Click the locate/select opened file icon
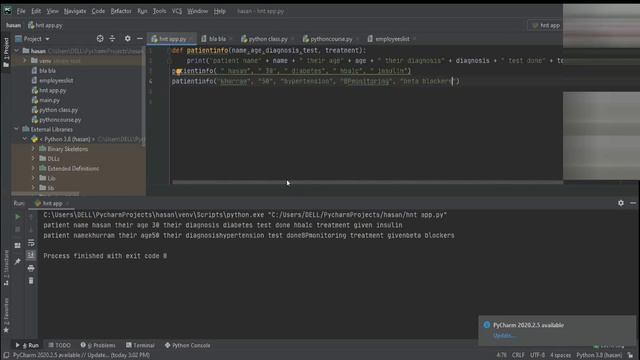Screen dimensions: 640x360 [x=100, y=39]
